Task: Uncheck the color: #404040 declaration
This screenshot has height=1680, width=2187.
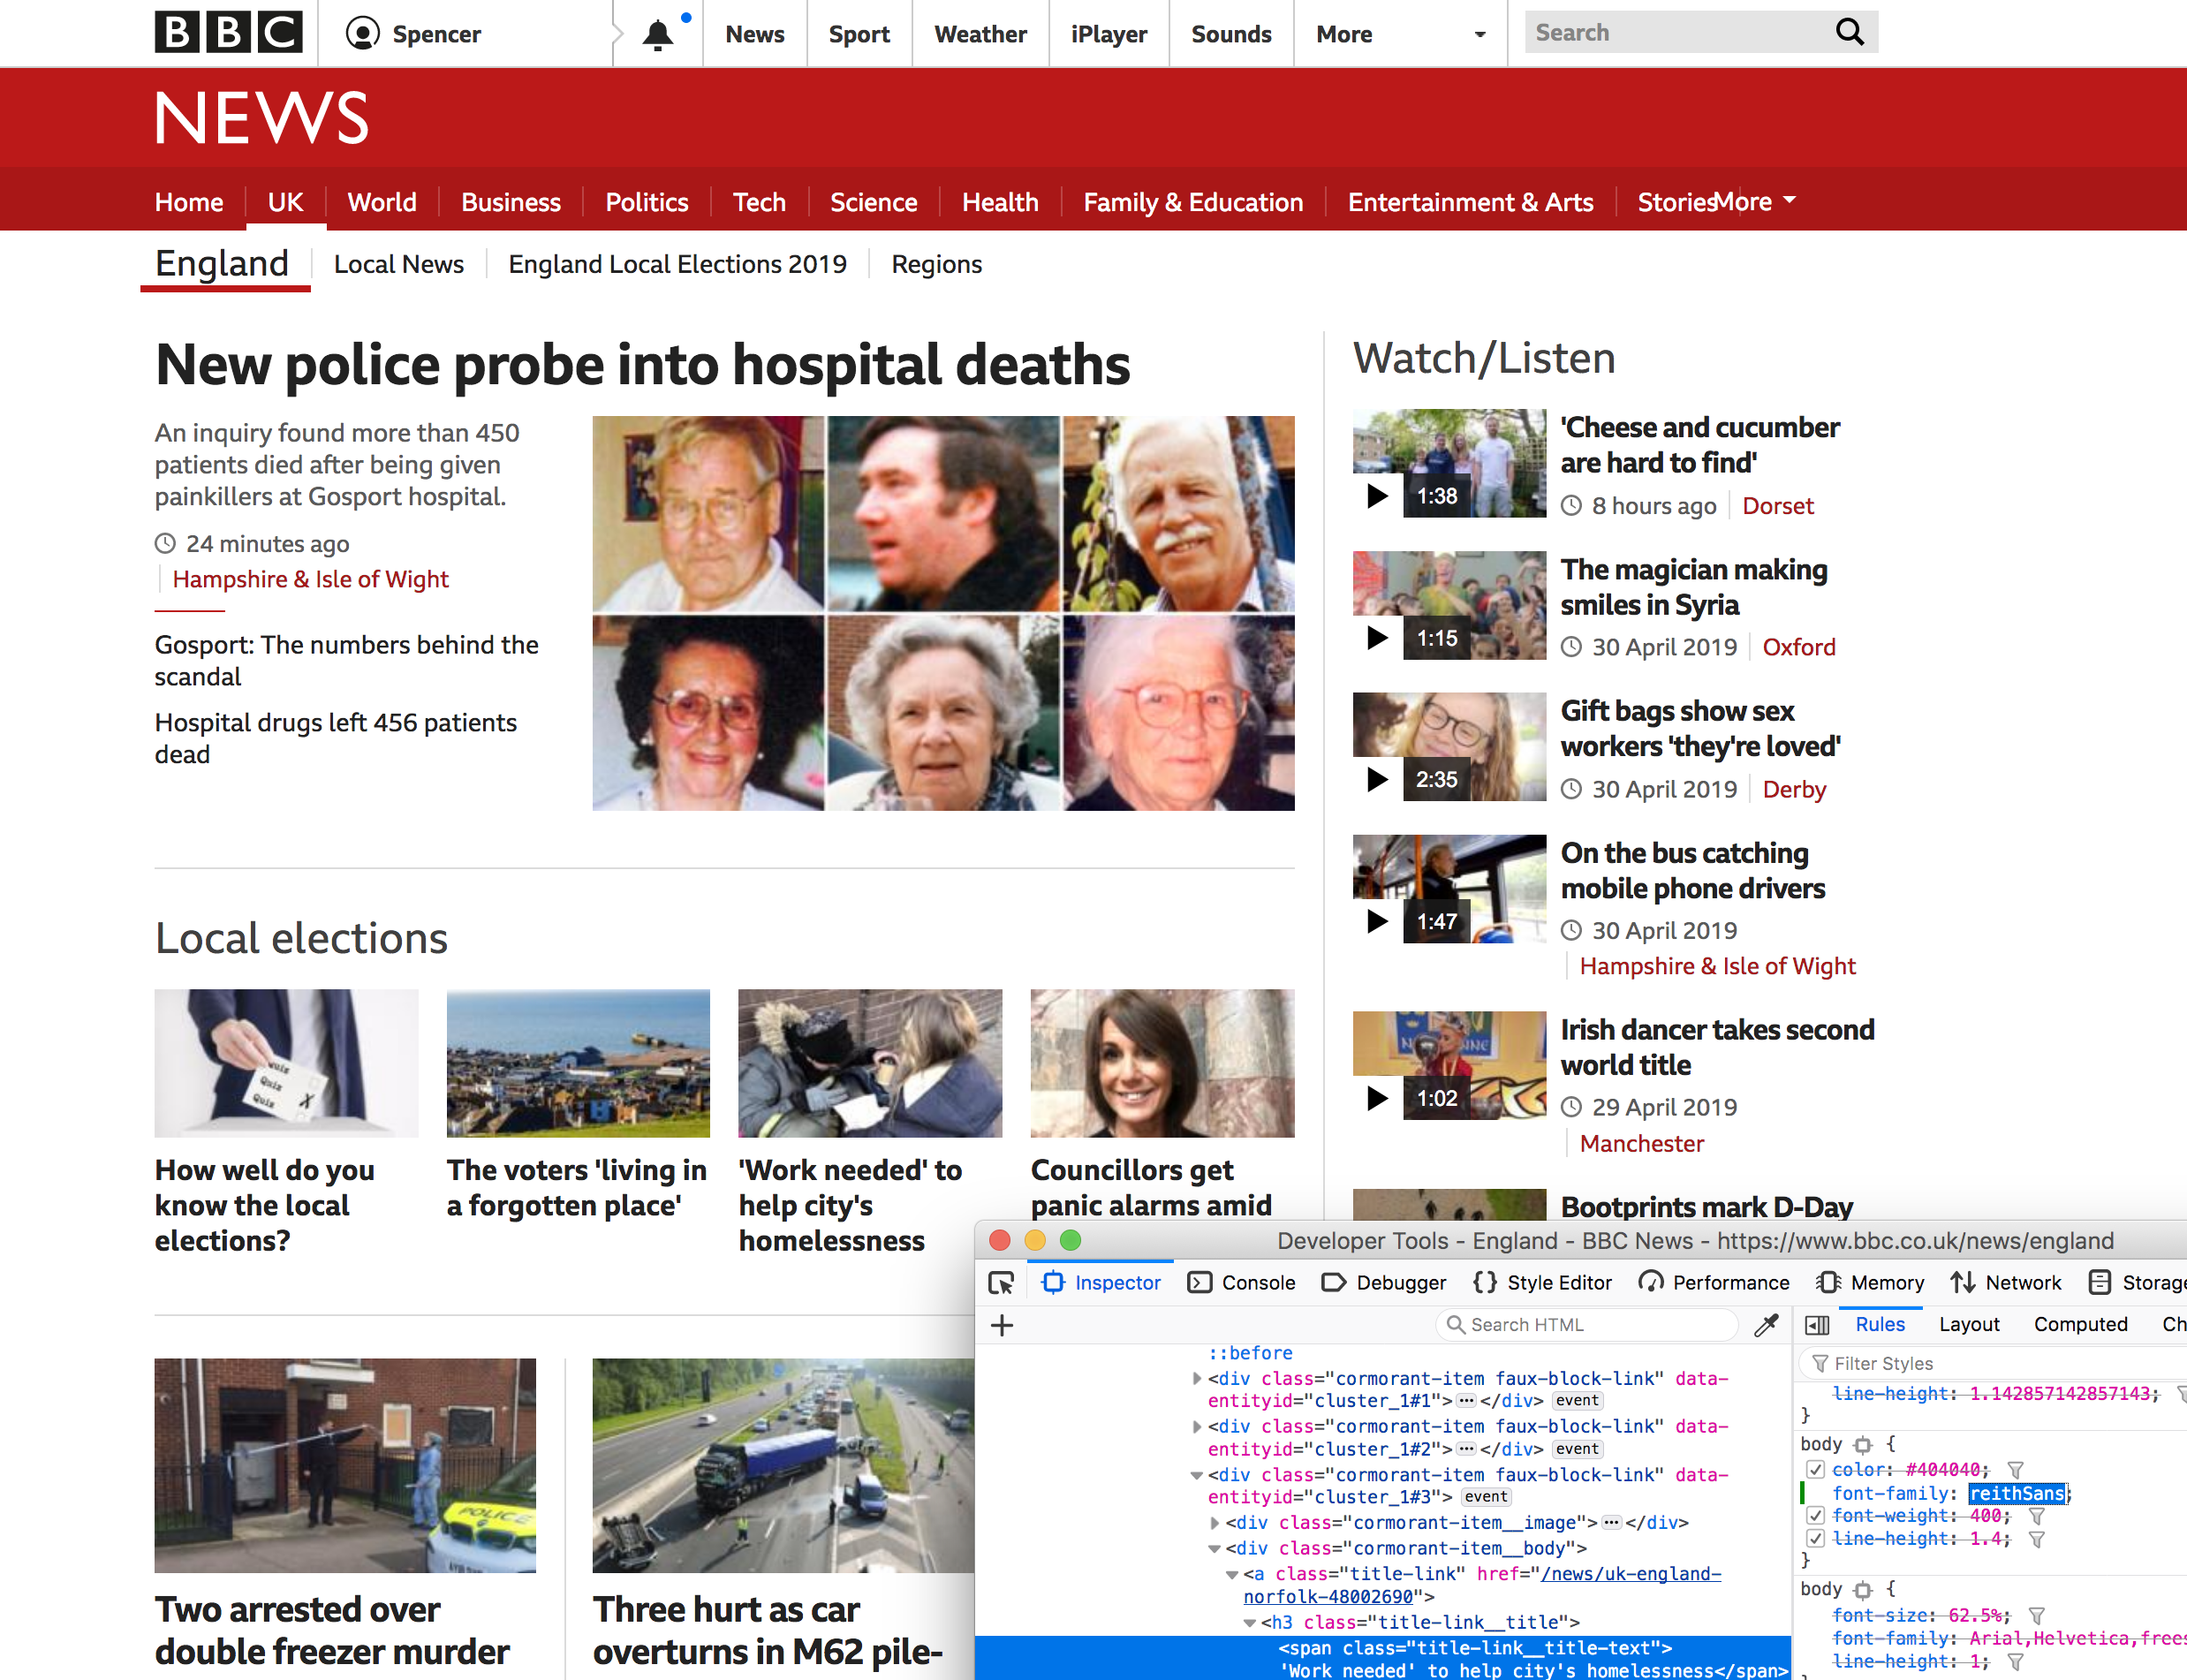Action: click(x=1816, y=1470)
